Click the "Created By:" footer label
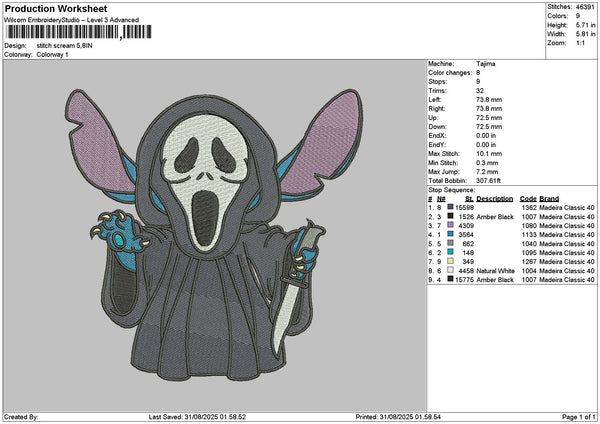The height and width of the screenshot is (424, 600). click(x=21, y=417)
